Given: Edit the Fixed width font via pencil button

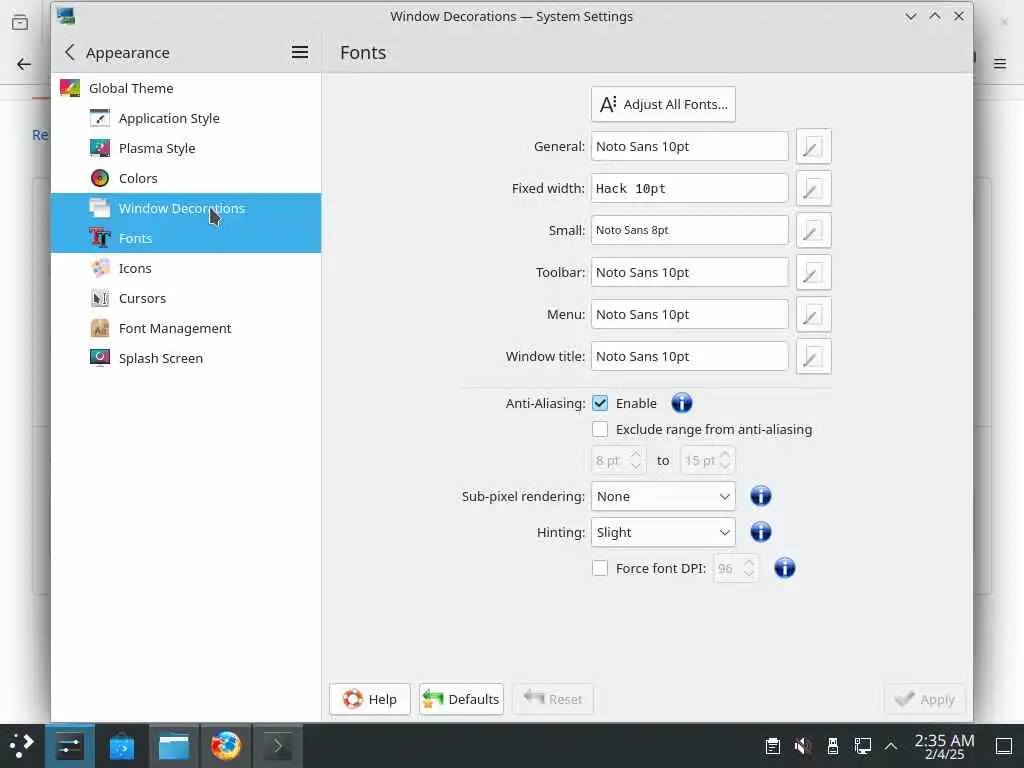Looking at the screenshot, I should (x=813, y=189).
